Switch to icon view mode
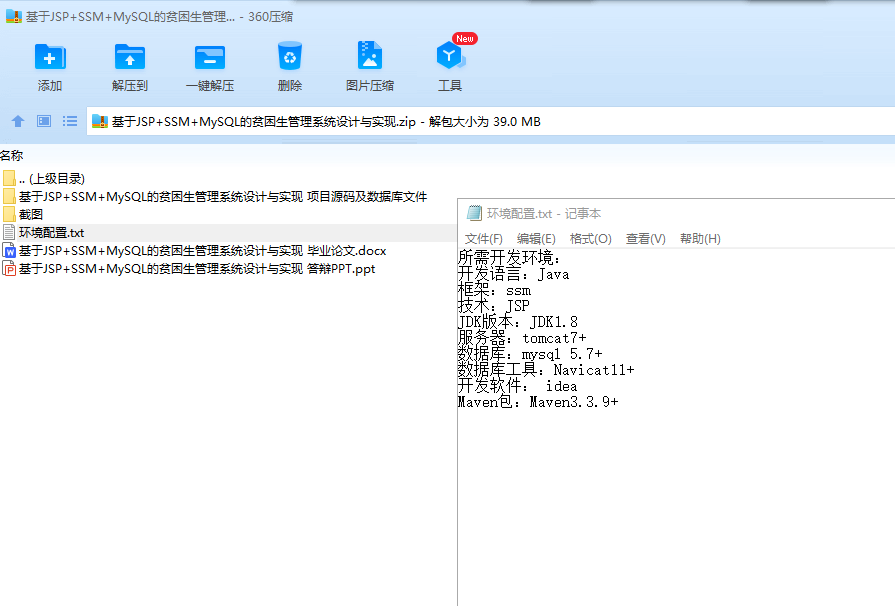 [44, 121]
